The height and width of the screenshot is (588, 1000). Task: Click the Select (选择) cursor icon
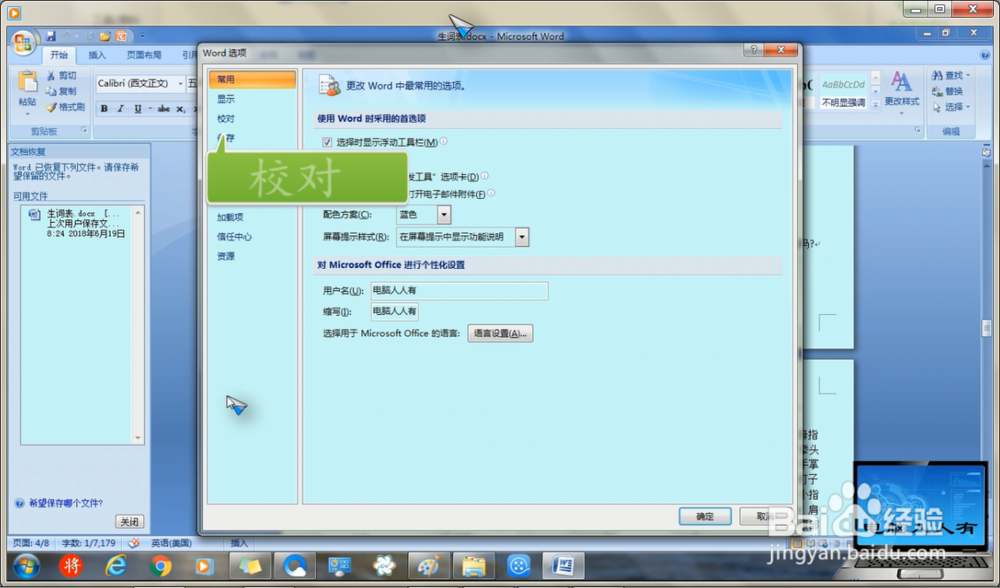click(937, 107)
